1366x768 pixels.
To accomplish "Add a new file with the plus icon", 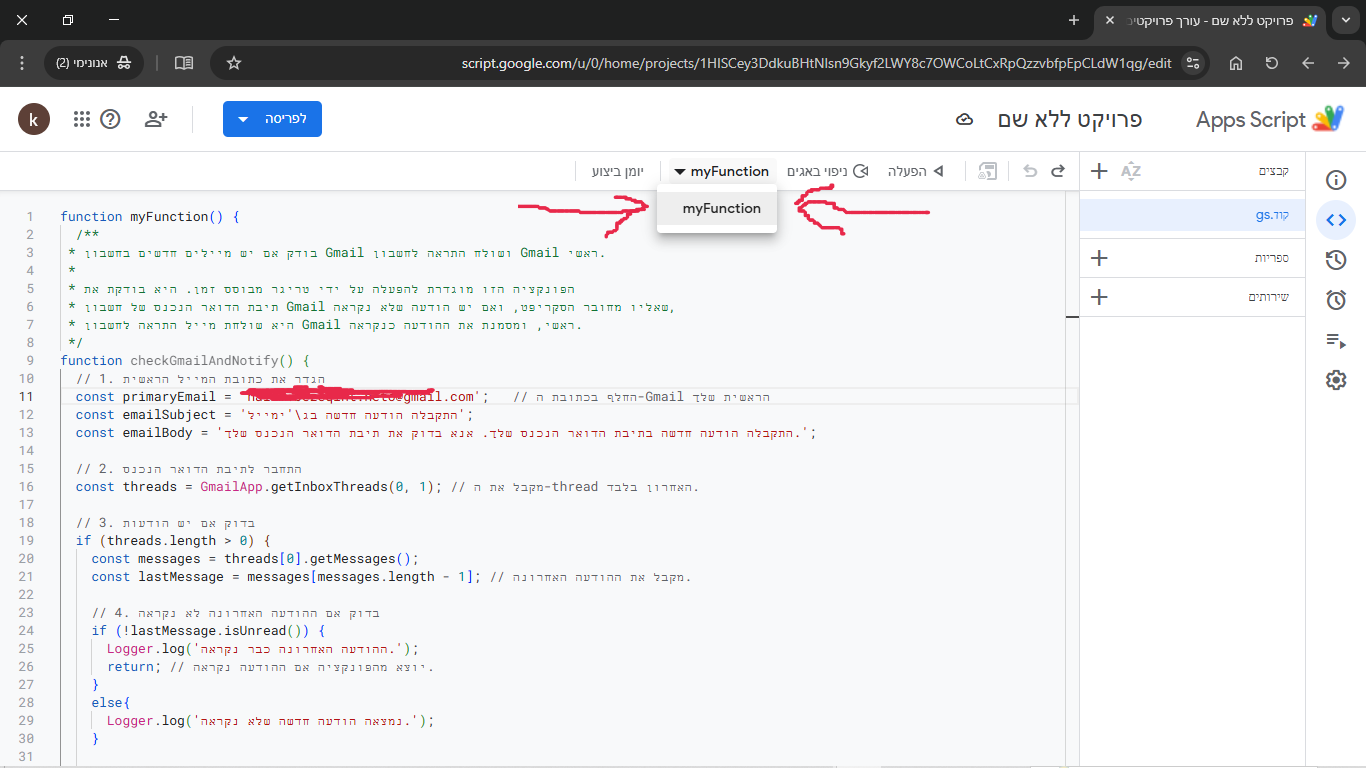I will click(1099, 171).
